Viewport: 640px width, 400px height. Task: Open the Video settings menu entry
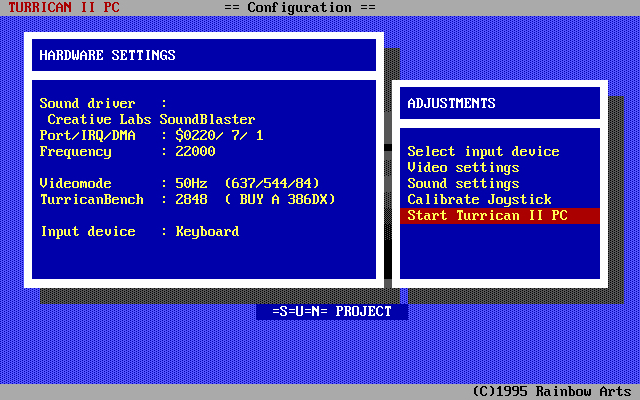(463, 168)
